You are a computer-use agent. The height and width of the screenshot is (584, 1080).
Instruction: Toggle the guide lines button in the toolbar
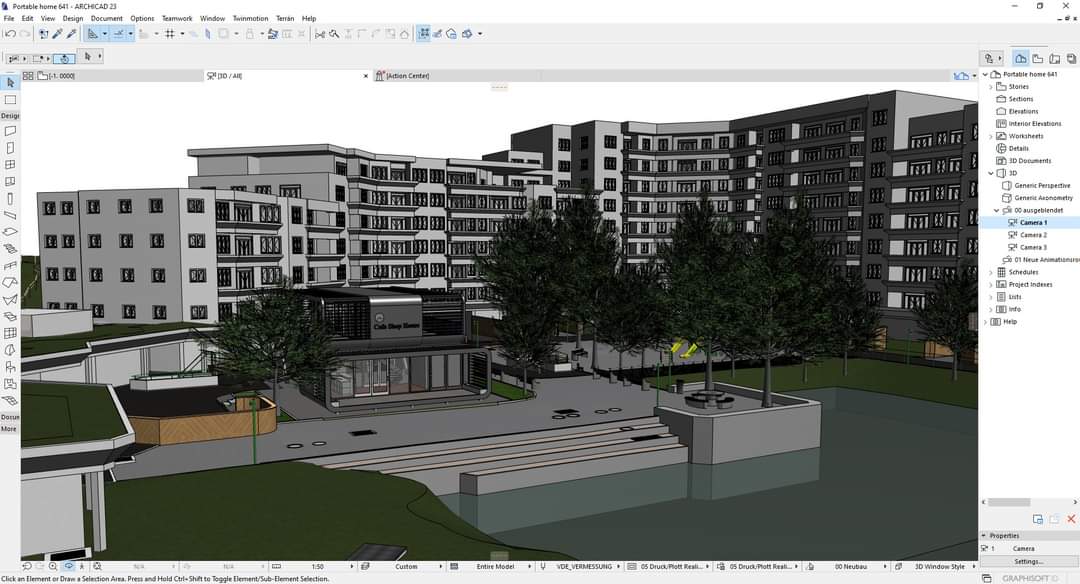120,33
